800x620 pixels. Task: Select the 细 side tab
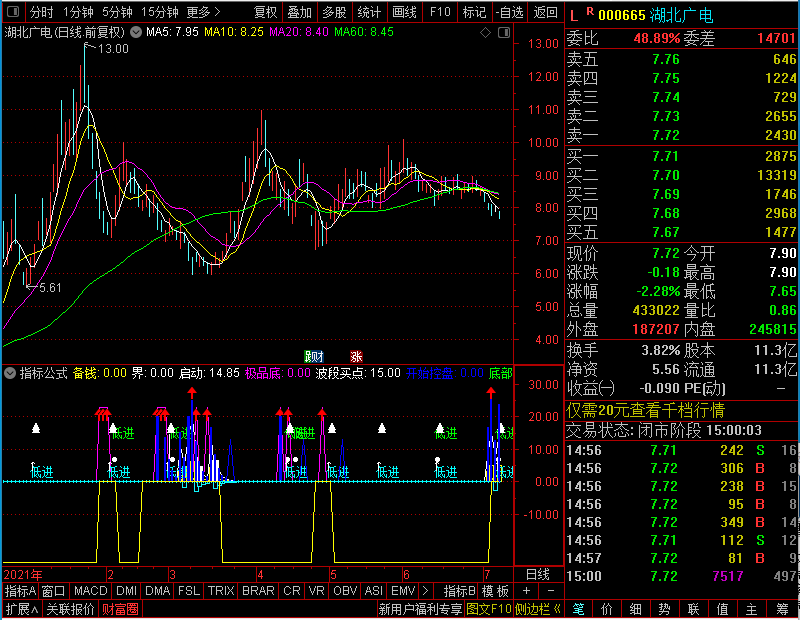tap(635, 609)
